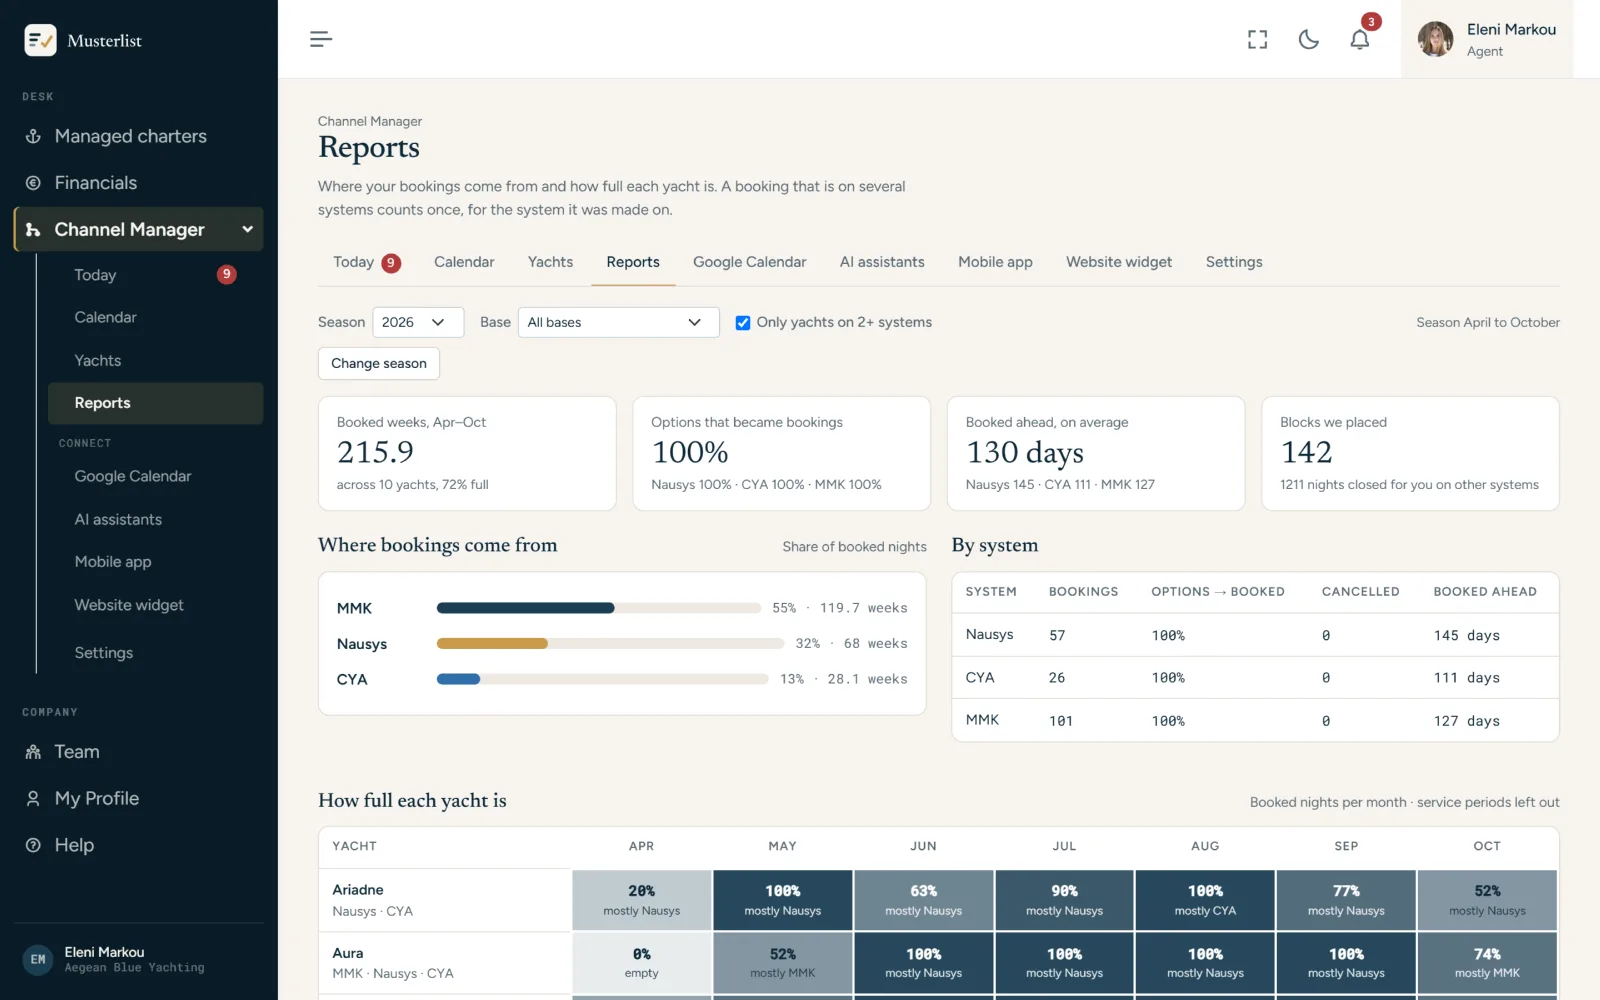Screen dimensions: 1600x1000
Task: Click the MMK share progress bar
Action: click(x=599, y=608)
